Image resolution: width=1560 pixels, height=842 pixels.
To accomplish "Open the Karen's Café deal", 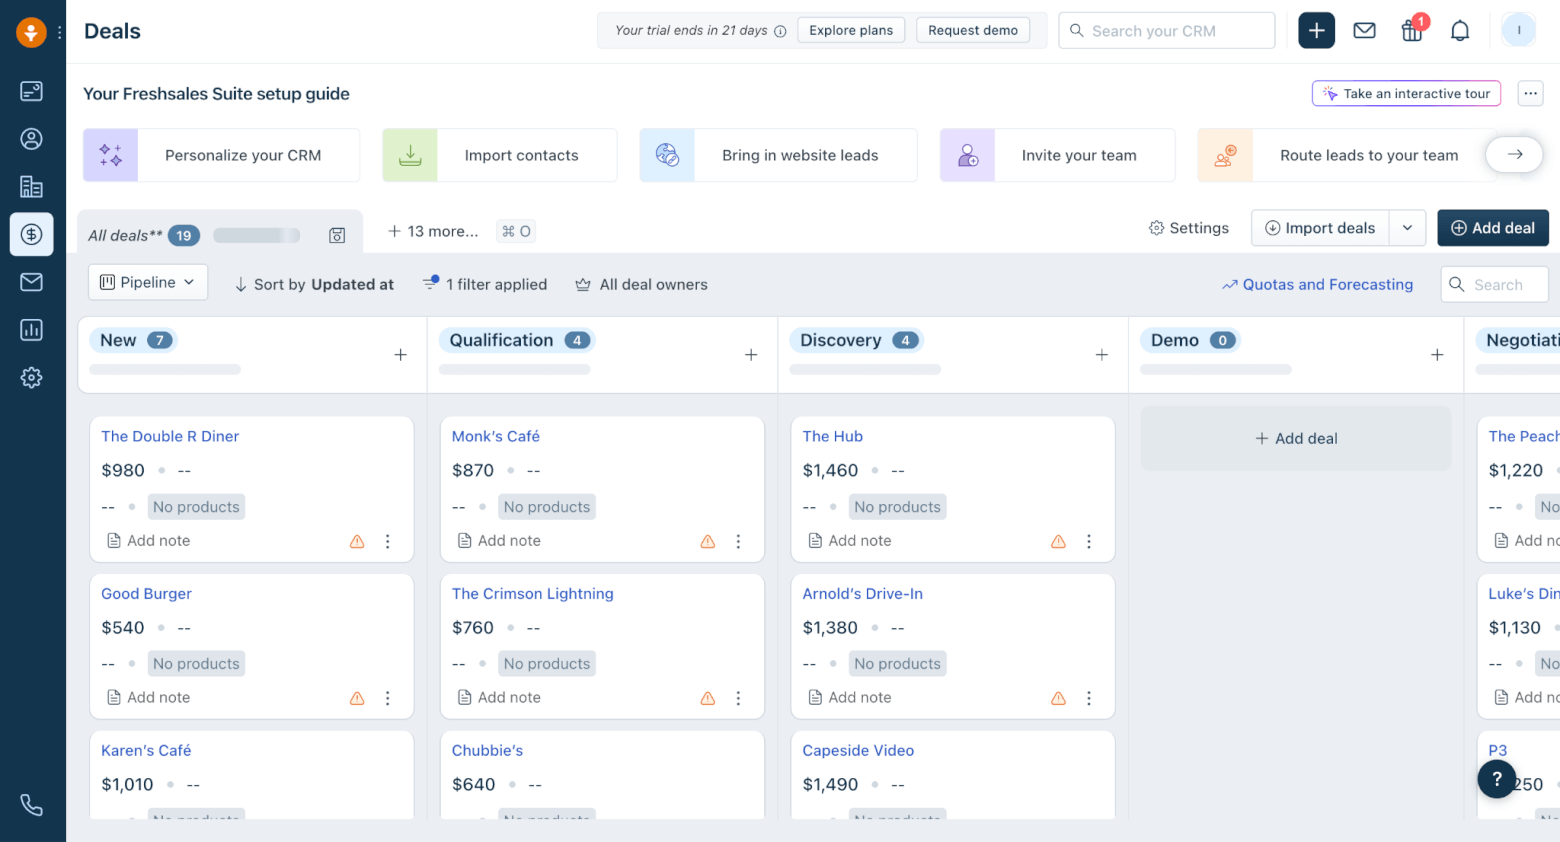I will pyautogui.click(x=146, y=750).
